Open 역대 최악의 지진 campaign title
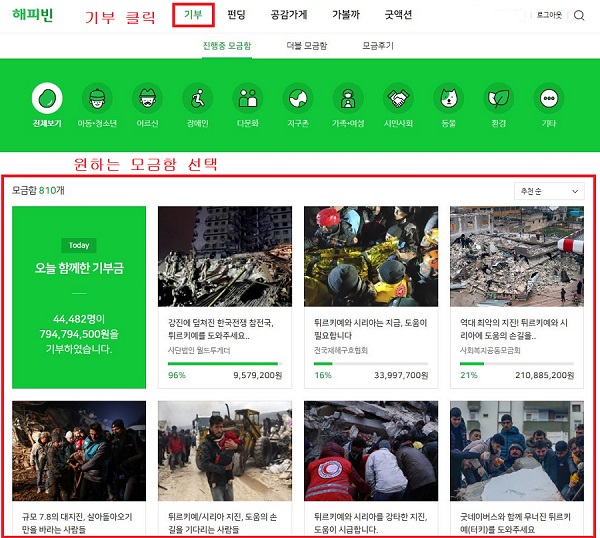The width and height of the screenshot is (600, 538). pyautogui.click(x=514, y=329)
